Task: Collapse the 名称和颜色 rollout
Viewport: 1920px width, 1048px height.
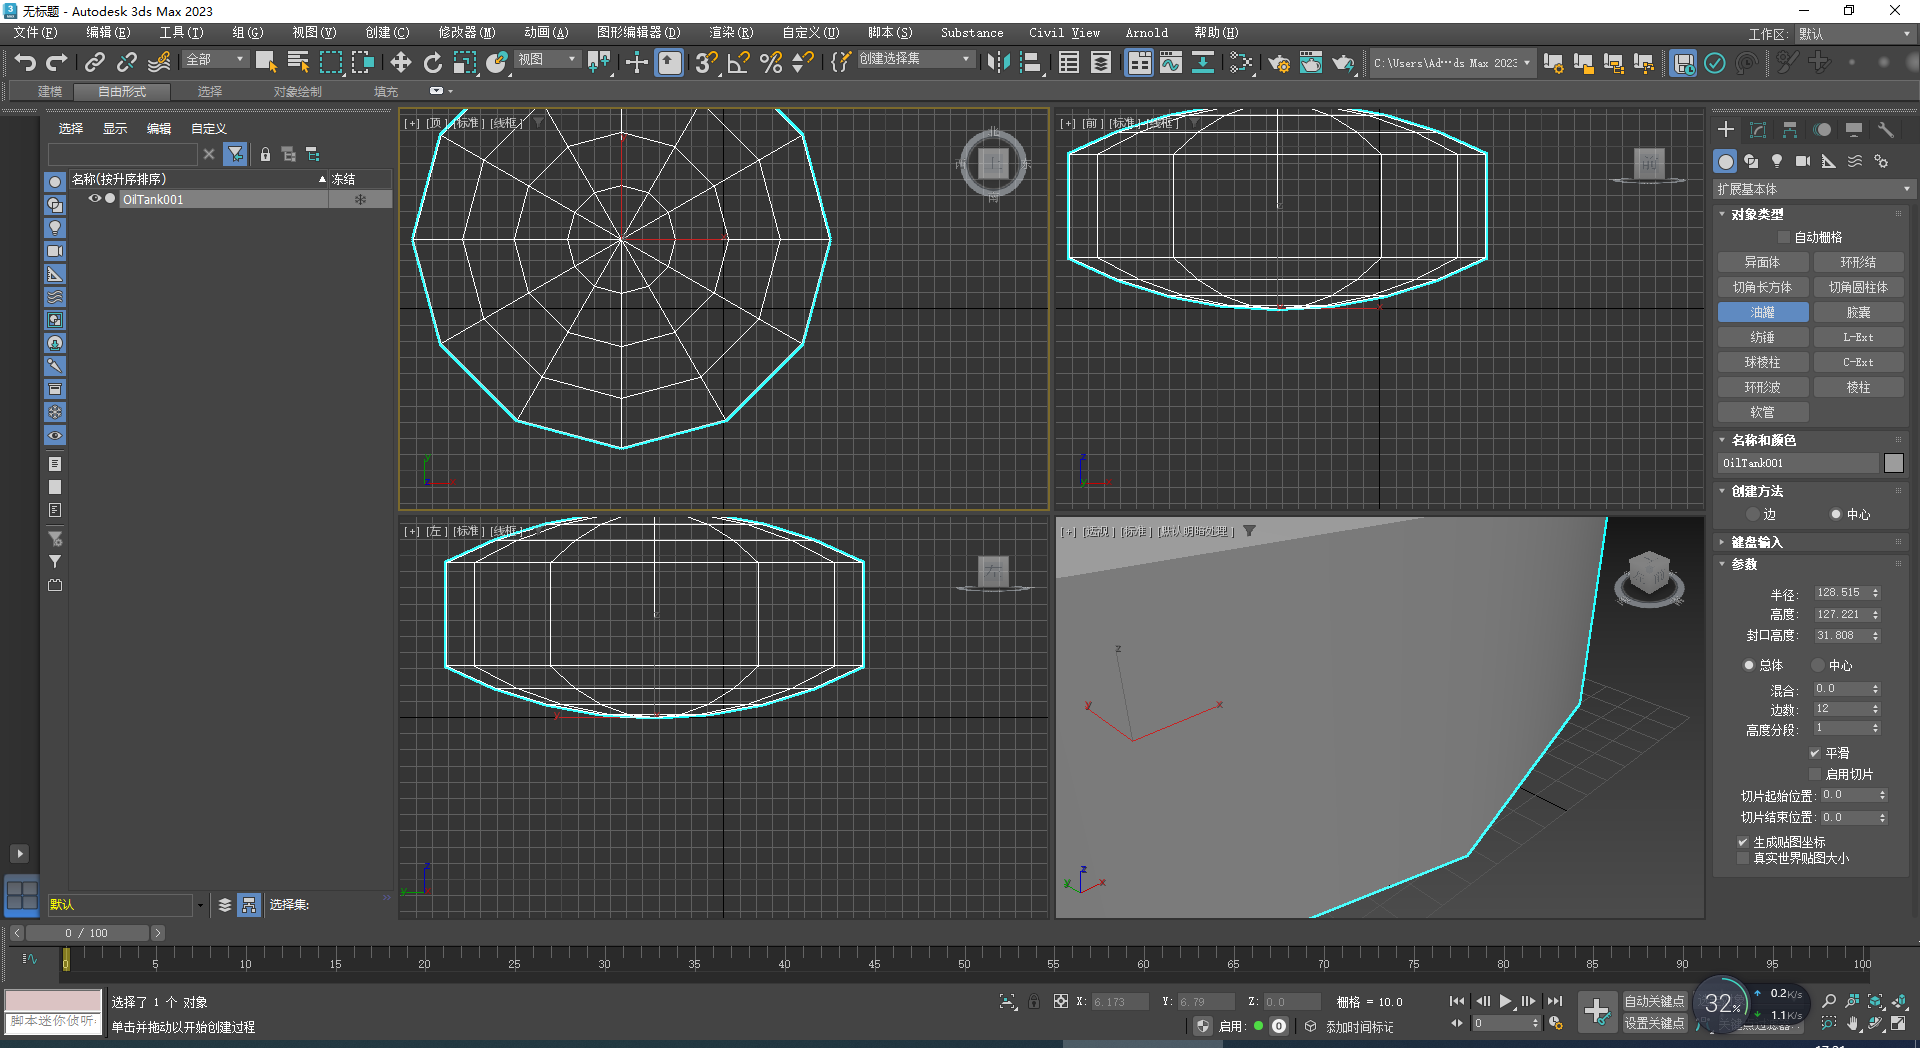Action: point(1762,440)
